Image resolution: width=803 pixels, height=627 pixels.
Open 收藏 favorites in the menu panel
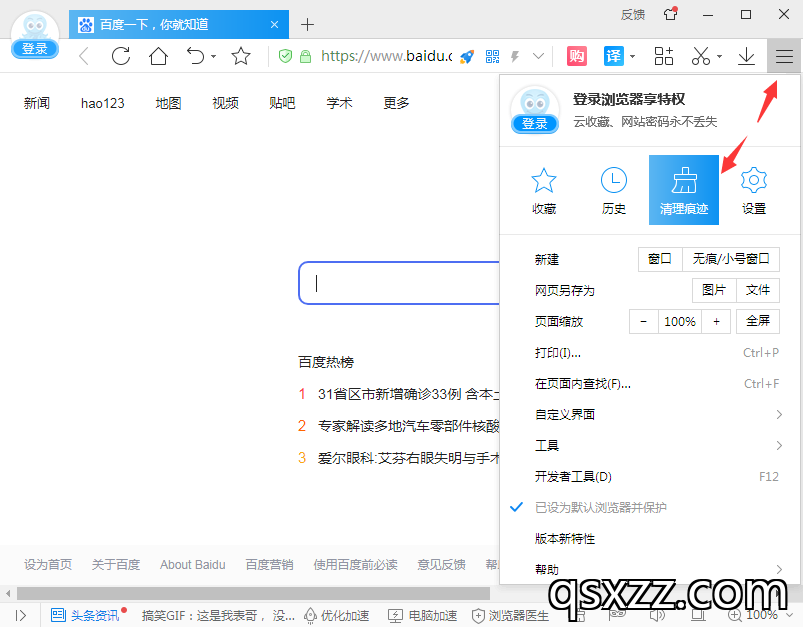[x=544, y=190]
